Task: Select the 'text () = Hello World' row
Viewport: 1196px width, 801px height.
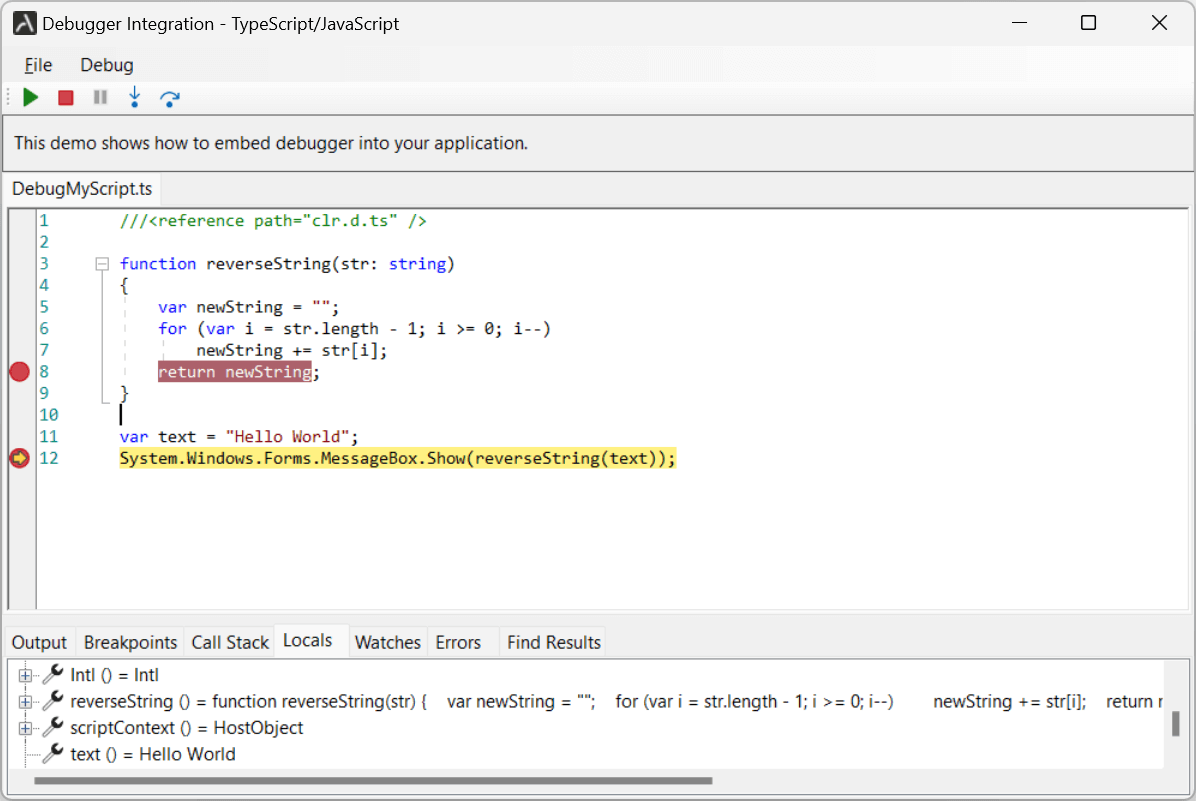Action: [x=153, y=754]
